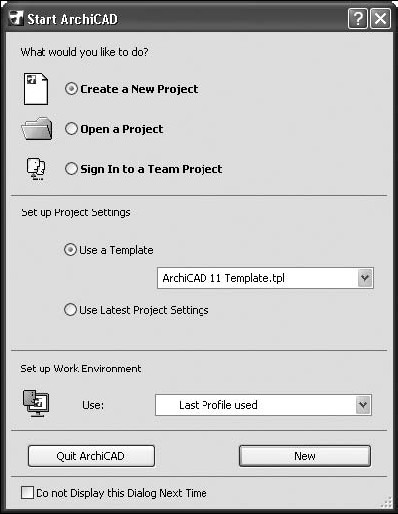Click the question mark help button
Image resolution: width=398 pixels, height=514 pixels.
pos(358,19)
